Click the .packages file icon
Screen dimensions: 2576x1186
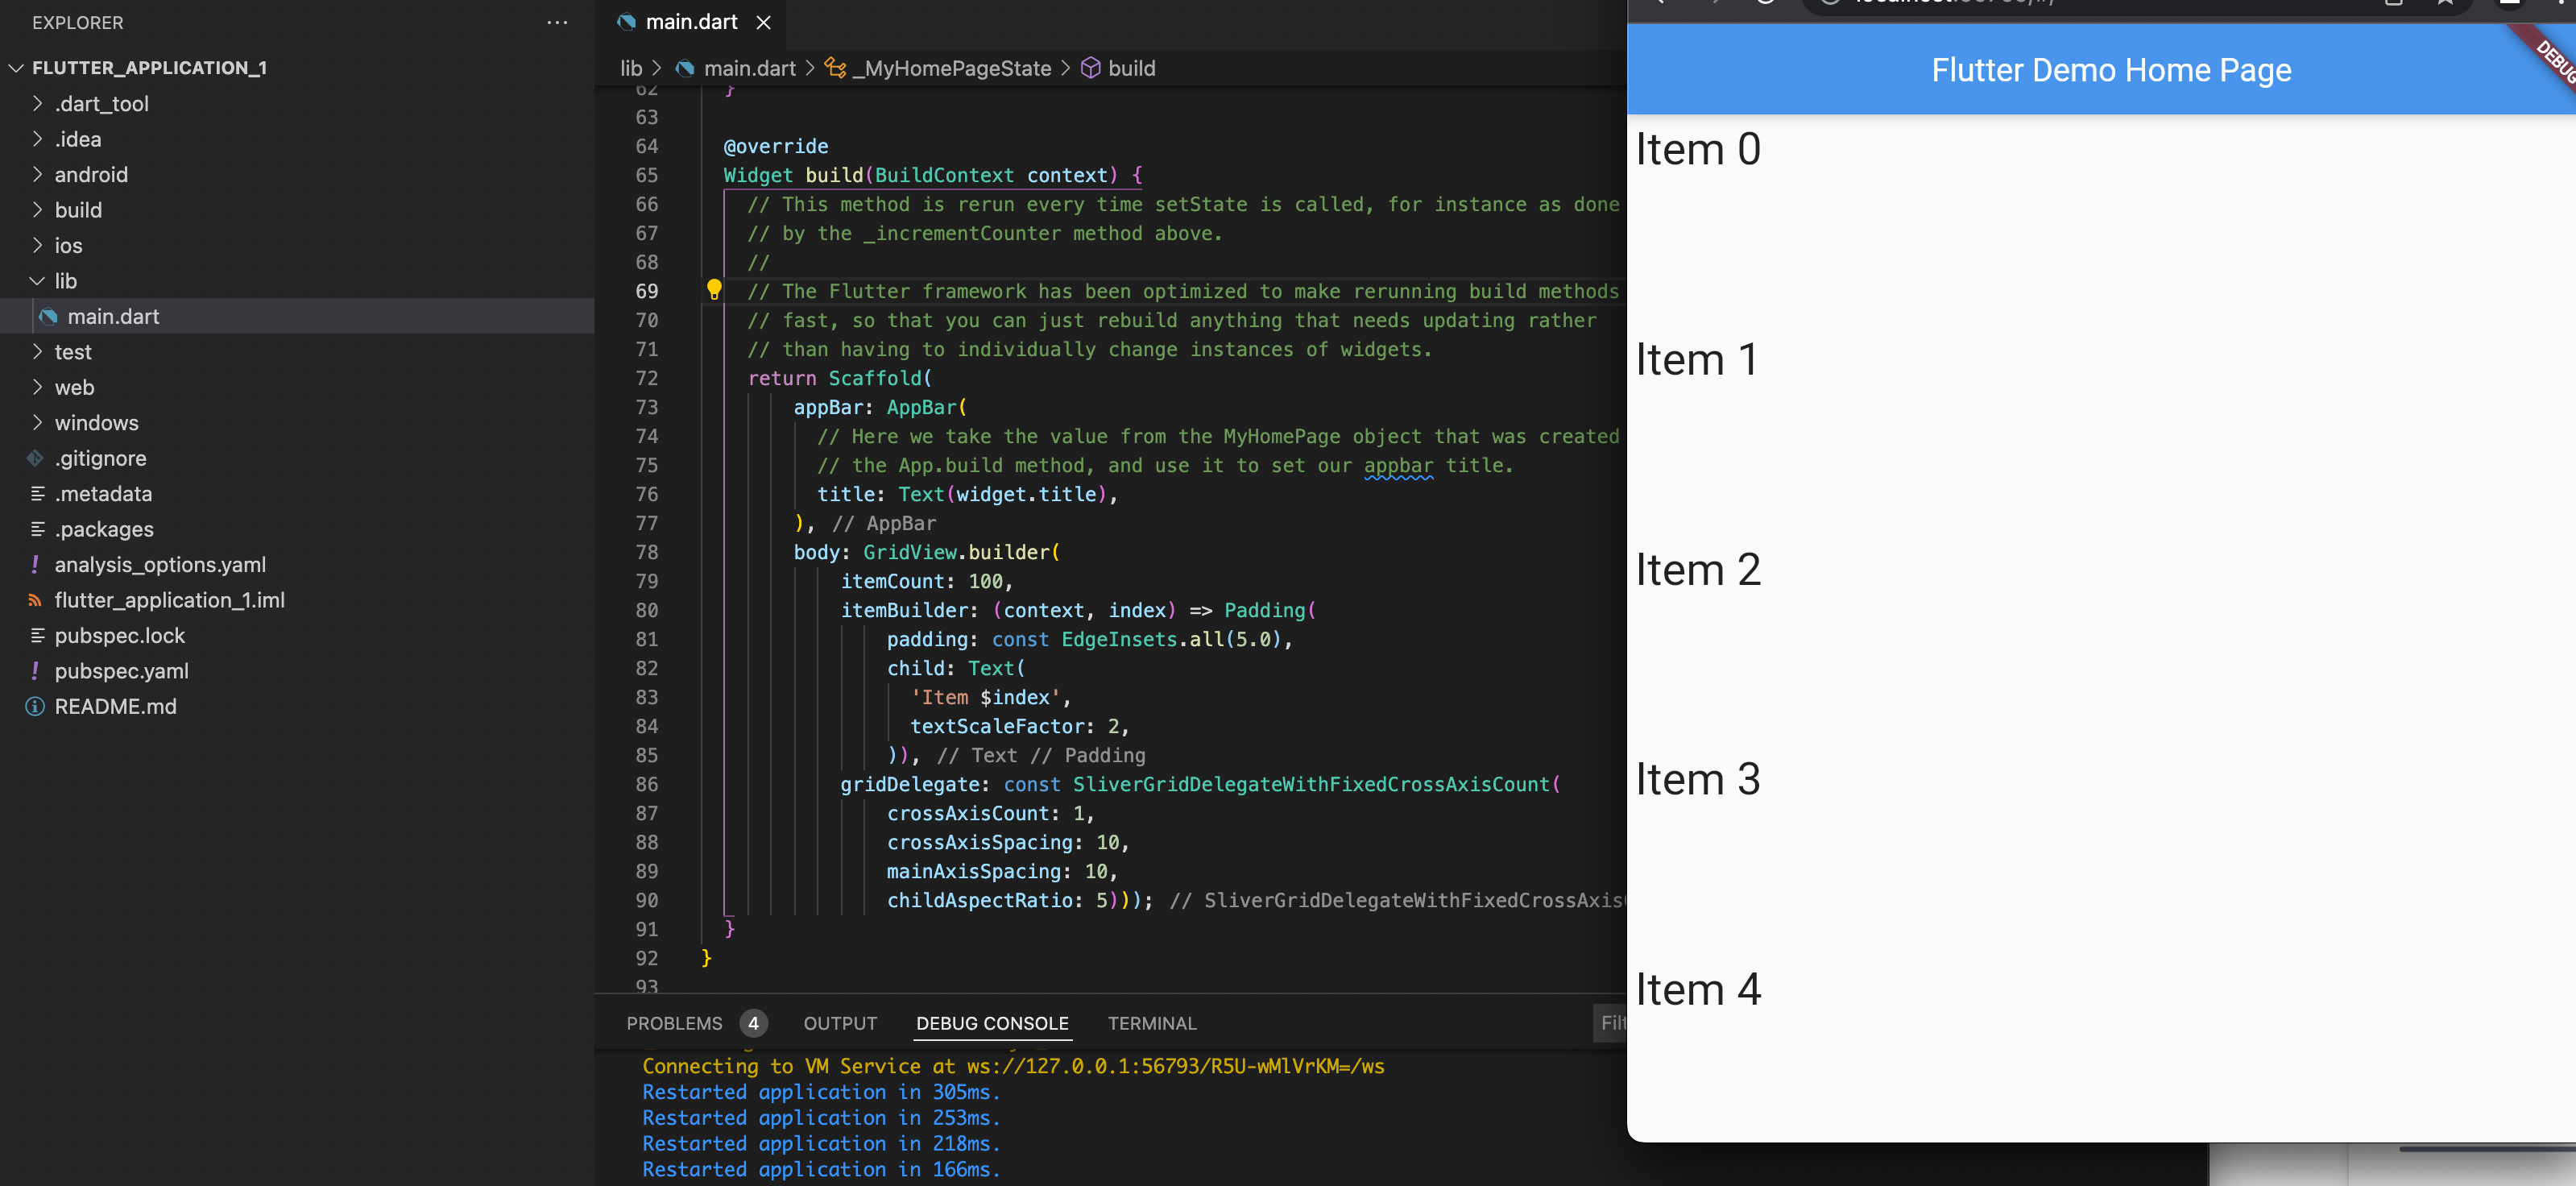point(38,529)
